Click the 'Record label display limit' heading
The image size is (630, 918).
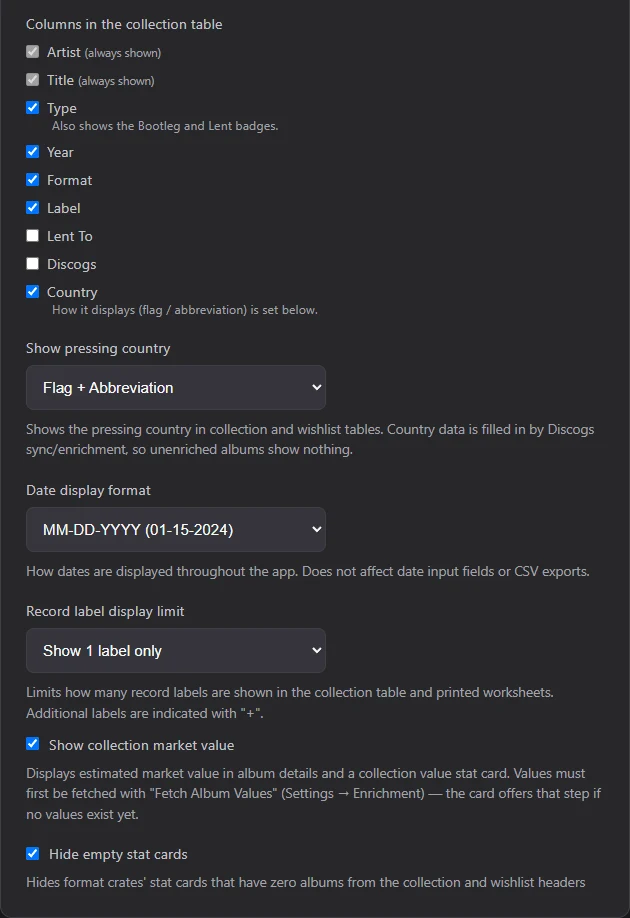tap(105, 611)
